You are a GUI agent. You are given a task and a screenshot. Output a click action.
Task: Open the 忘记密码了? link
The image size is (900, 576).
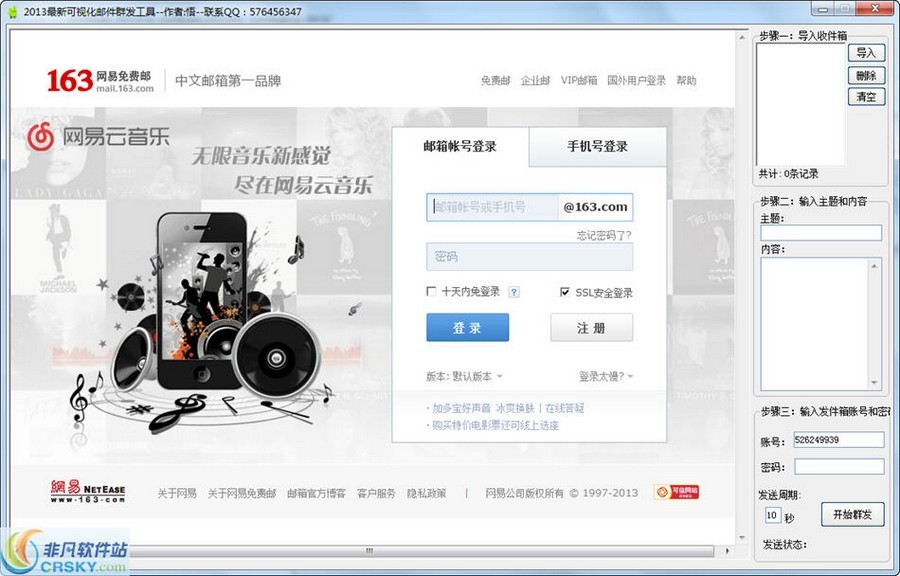(x=603, y=236)
